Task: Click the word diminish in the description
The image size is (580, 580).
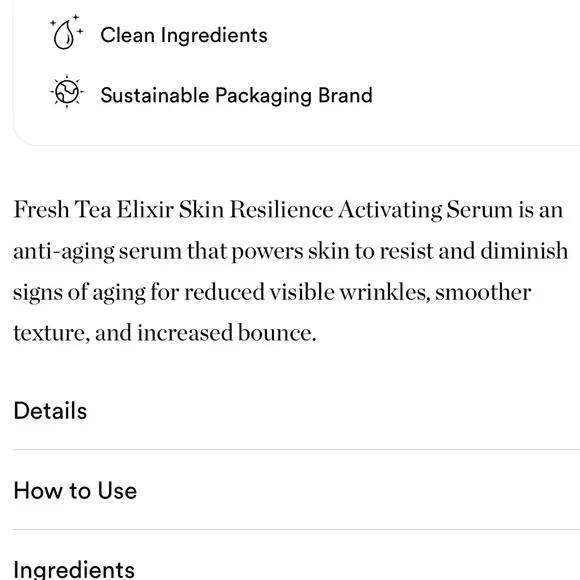Action: click(x=524, y=250)
